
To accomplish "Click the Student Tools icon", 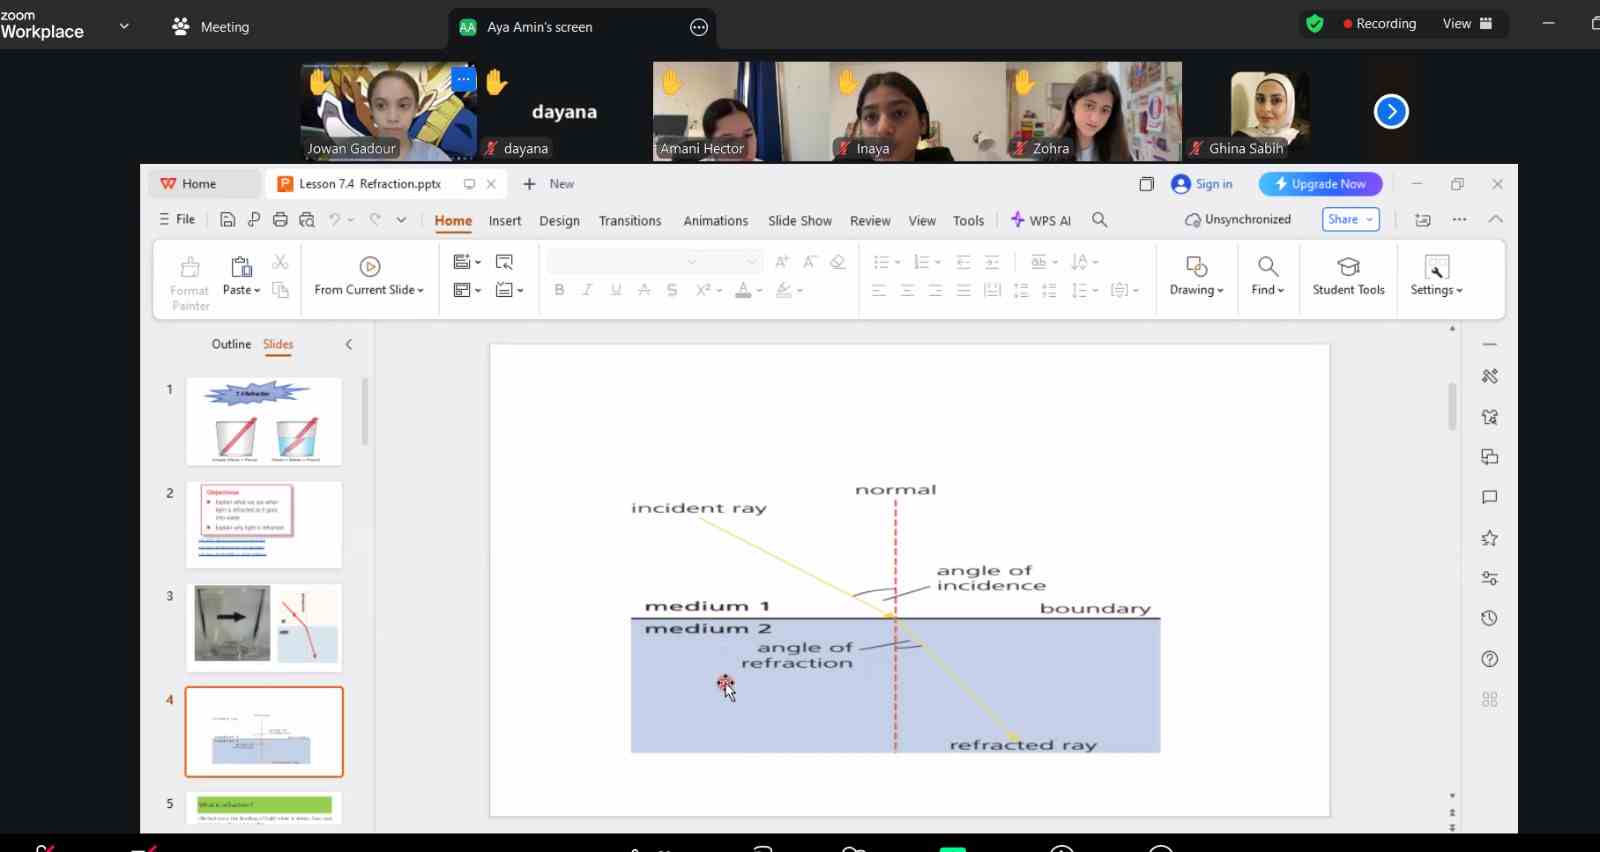I will (1348, 267).
